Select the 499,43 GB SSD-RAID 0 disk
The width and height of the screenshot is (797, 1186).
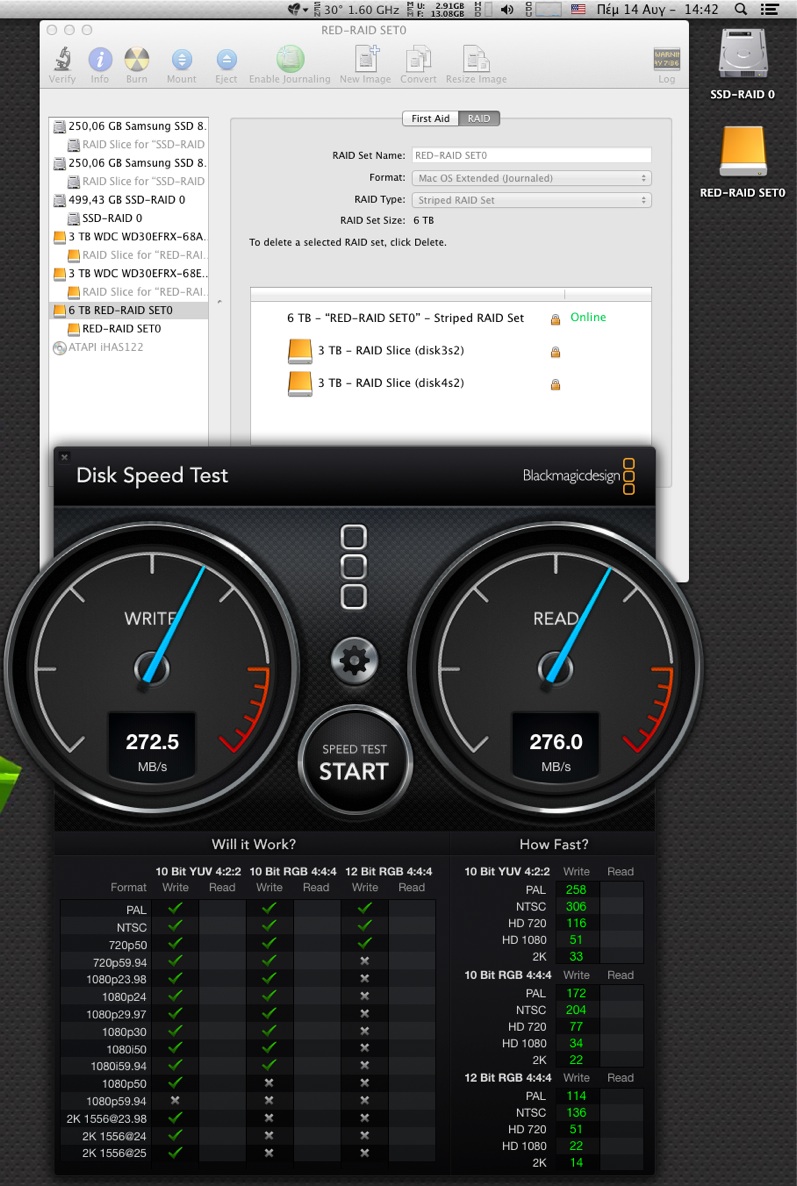129,200
